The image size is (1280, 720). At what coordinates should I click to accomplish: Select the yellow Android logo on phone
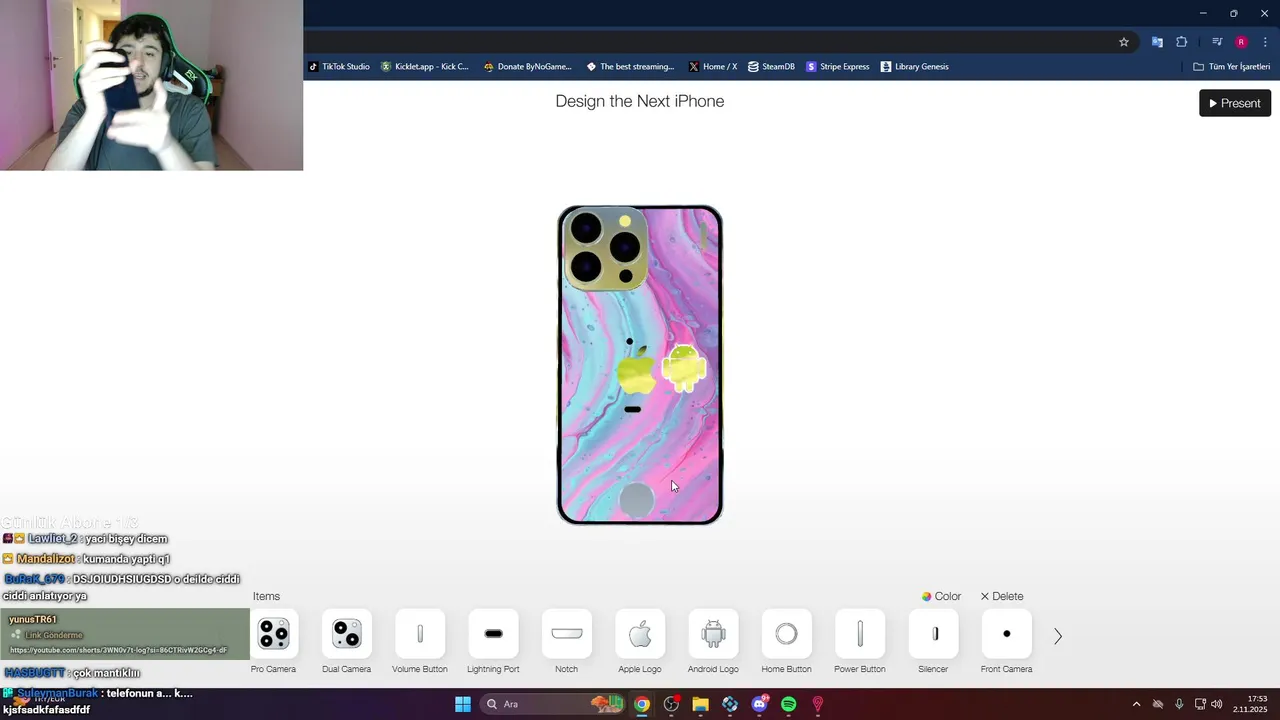684,367
